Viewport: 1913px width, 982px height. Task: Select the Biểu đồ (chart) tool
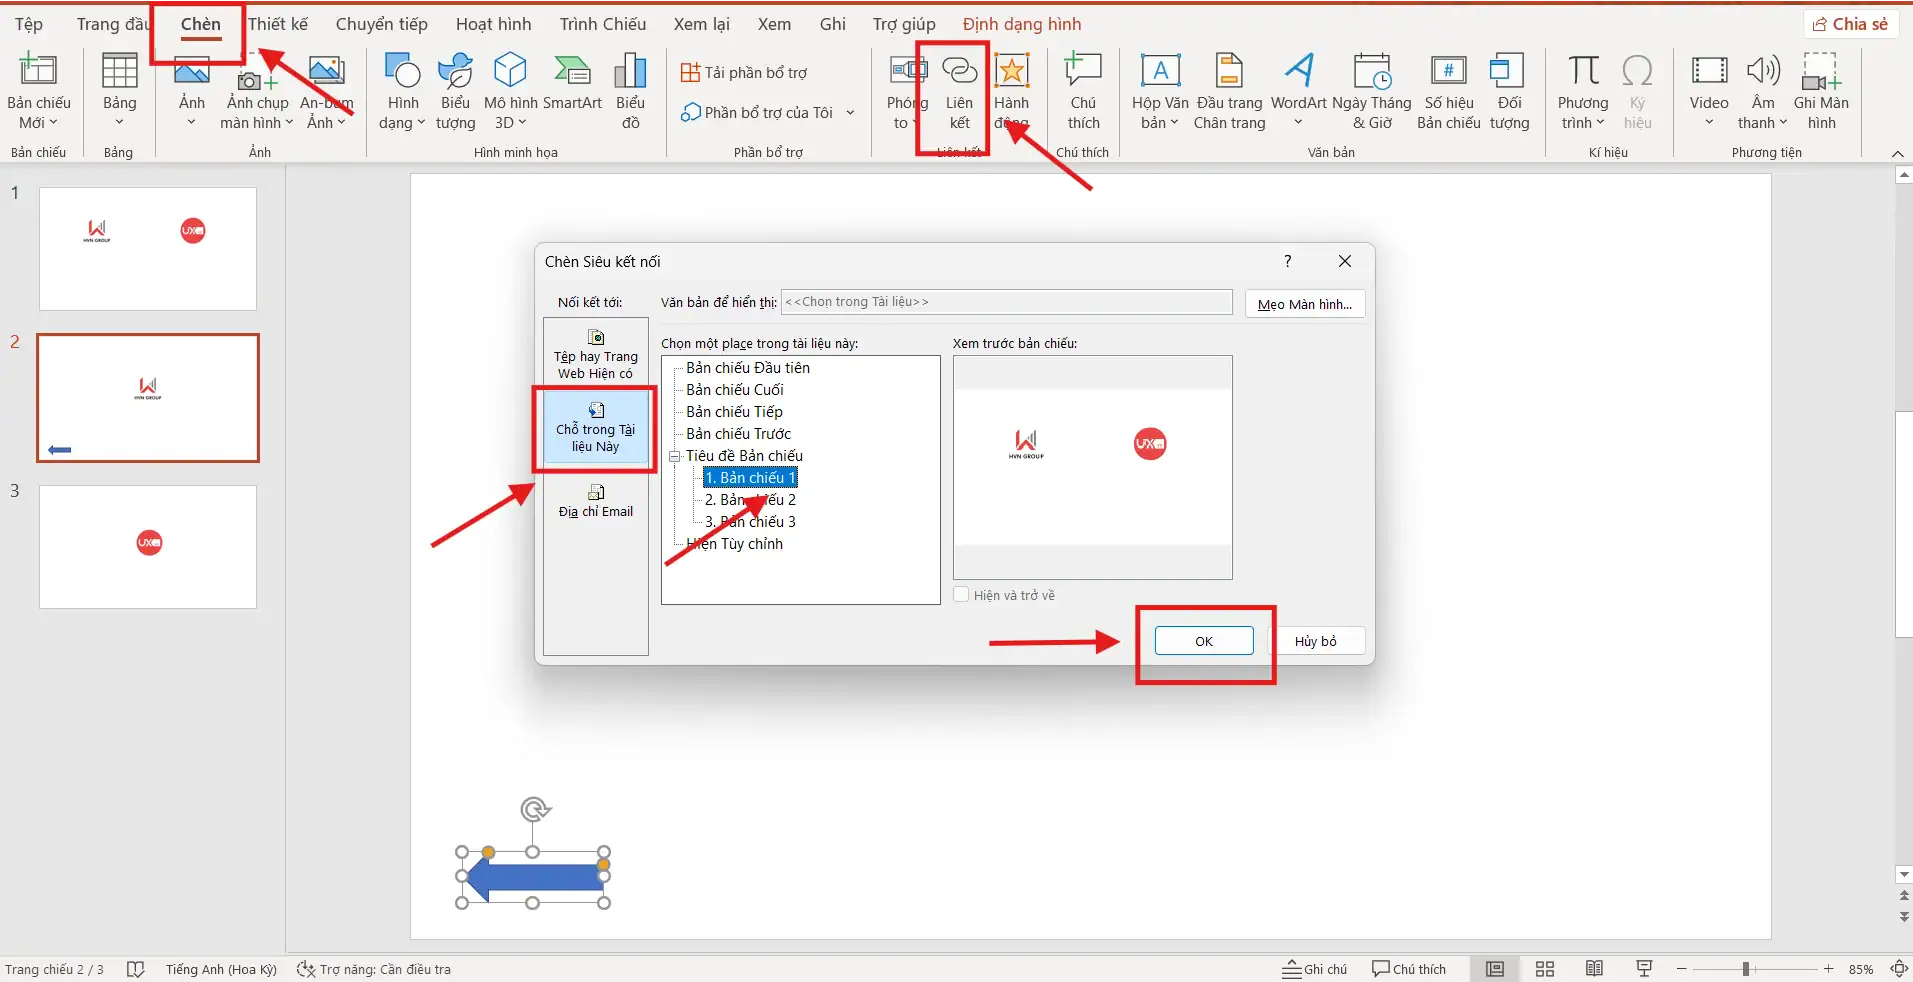tap(629, 88)
